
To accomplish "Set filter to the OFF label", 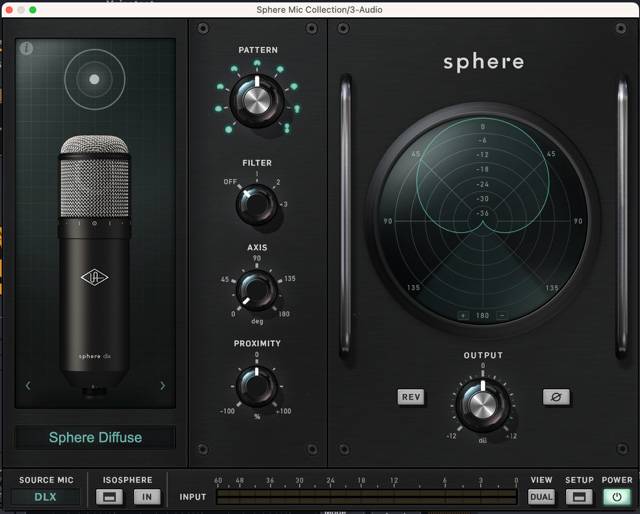I will pyautogui.click(x=230, y=182).
